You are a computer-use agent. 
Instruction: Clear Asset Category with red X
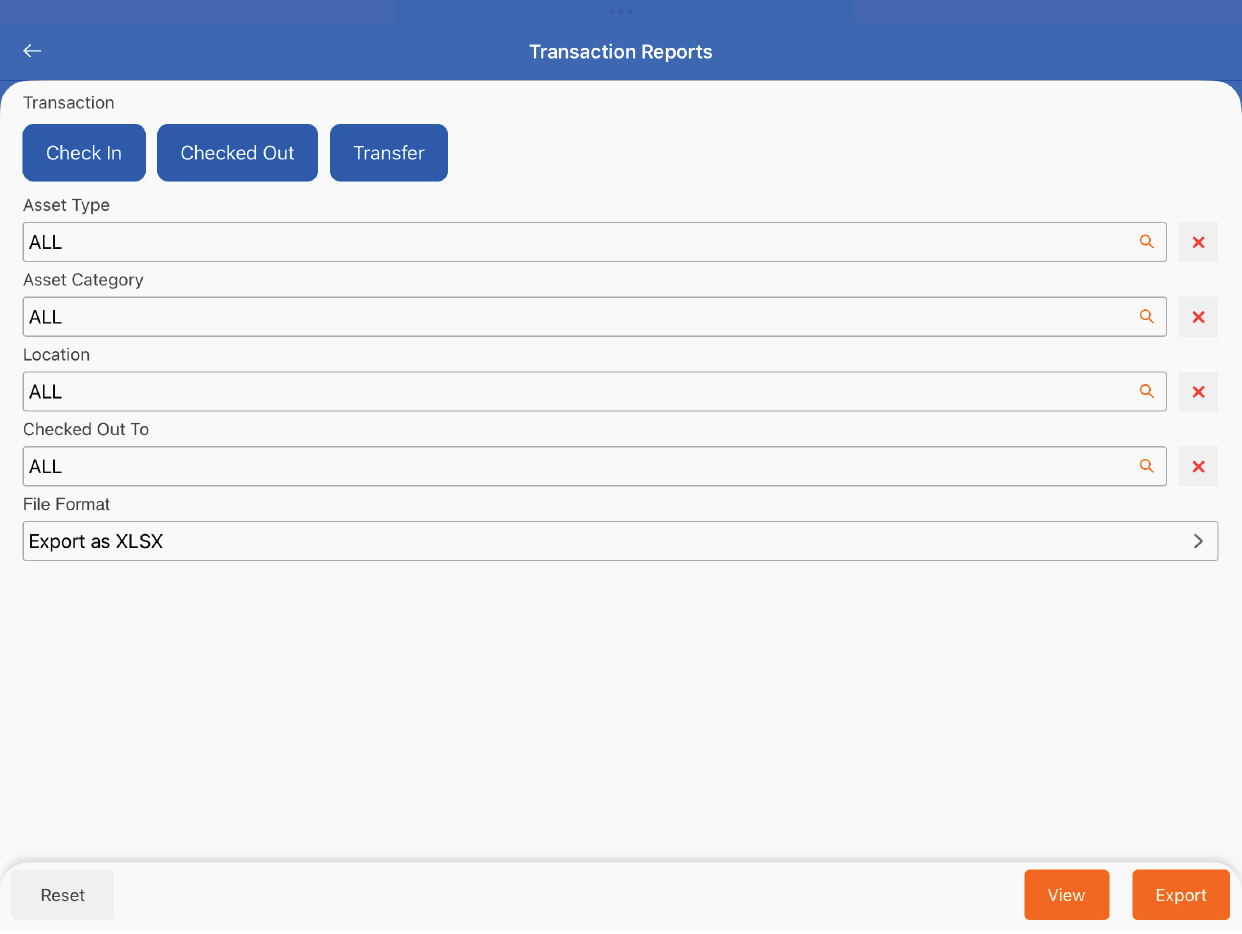point(1198,317)
